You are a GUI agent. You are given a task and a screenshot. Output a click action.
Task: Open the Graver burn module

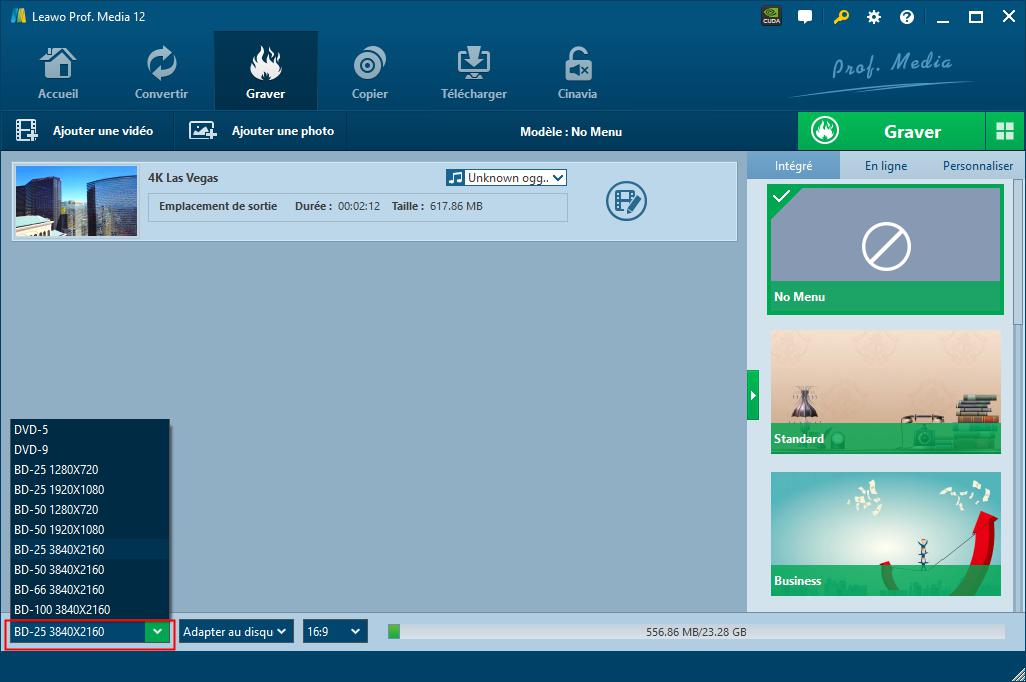pos(266,73)
